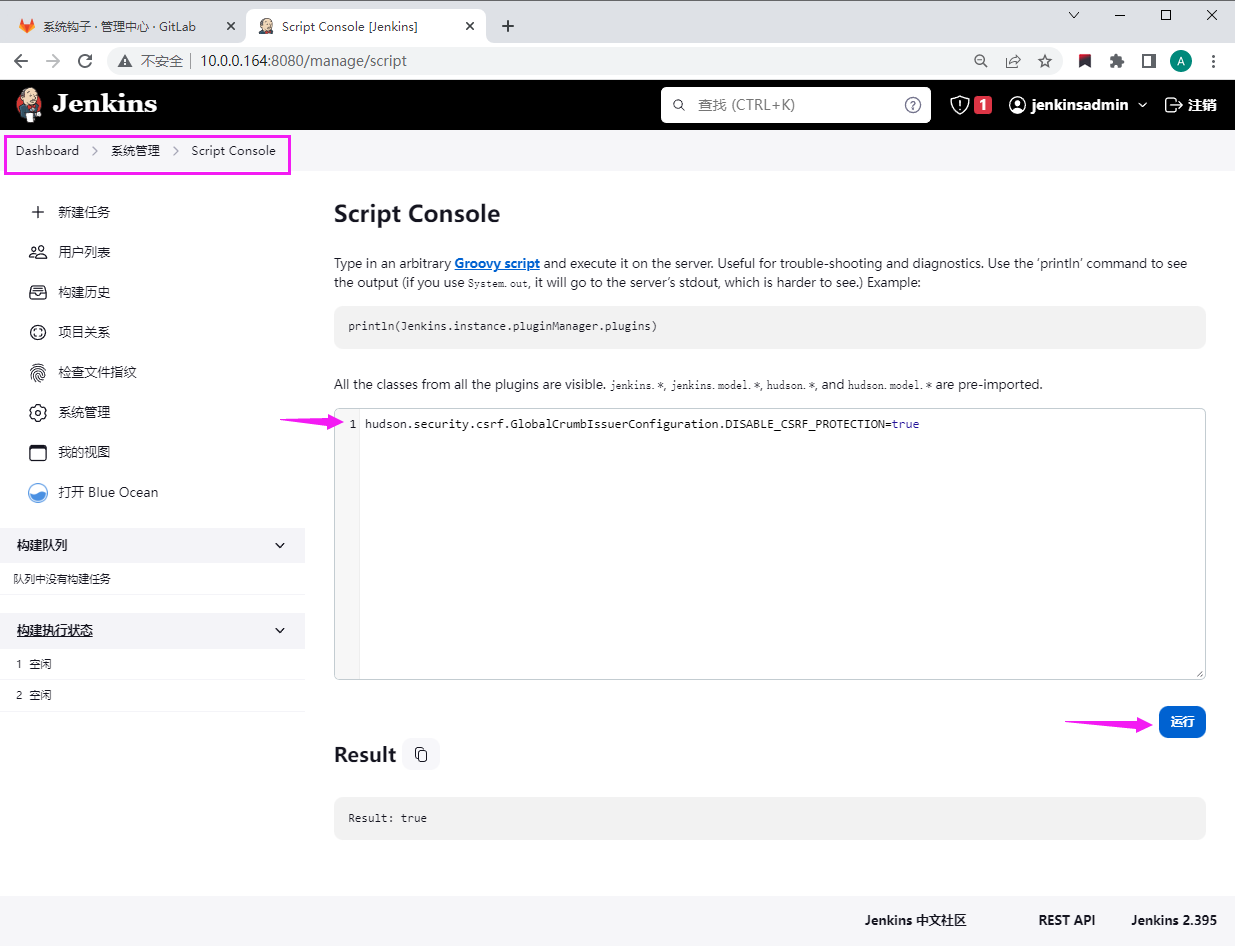Click the println example code text
This screenshot has width=1235, height=946.
coord(503,326)
